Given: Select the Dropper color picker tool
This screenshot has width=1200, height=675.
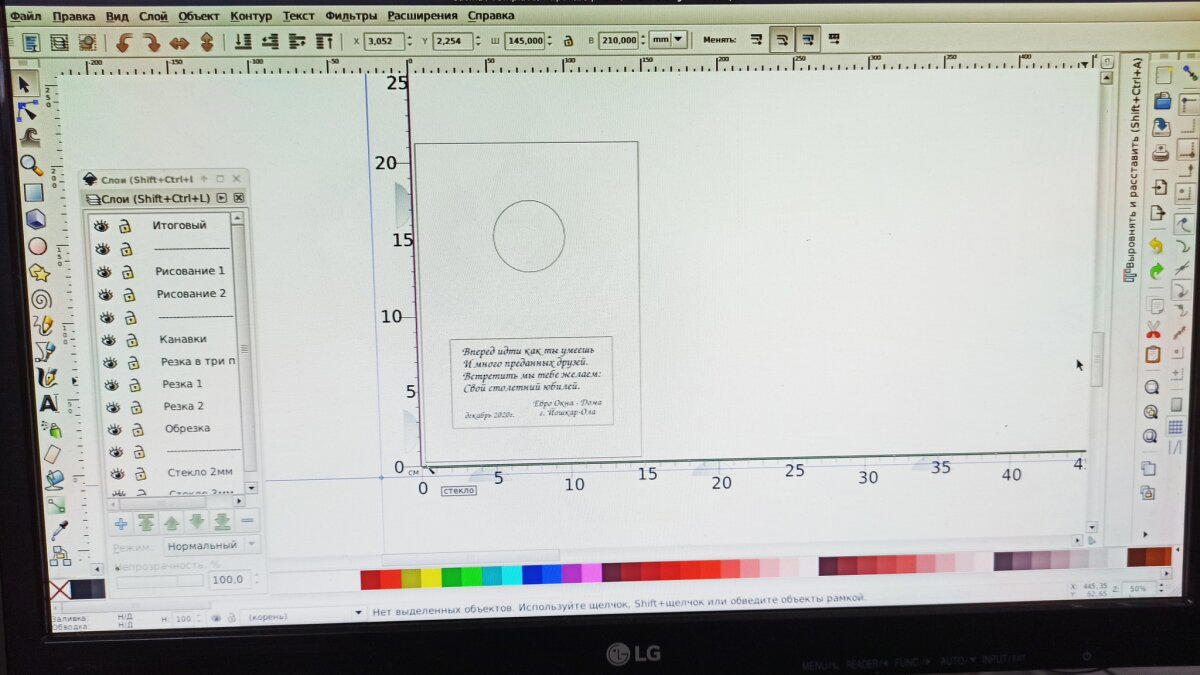Looking at the screenshot, I should [x=59, y=530].
